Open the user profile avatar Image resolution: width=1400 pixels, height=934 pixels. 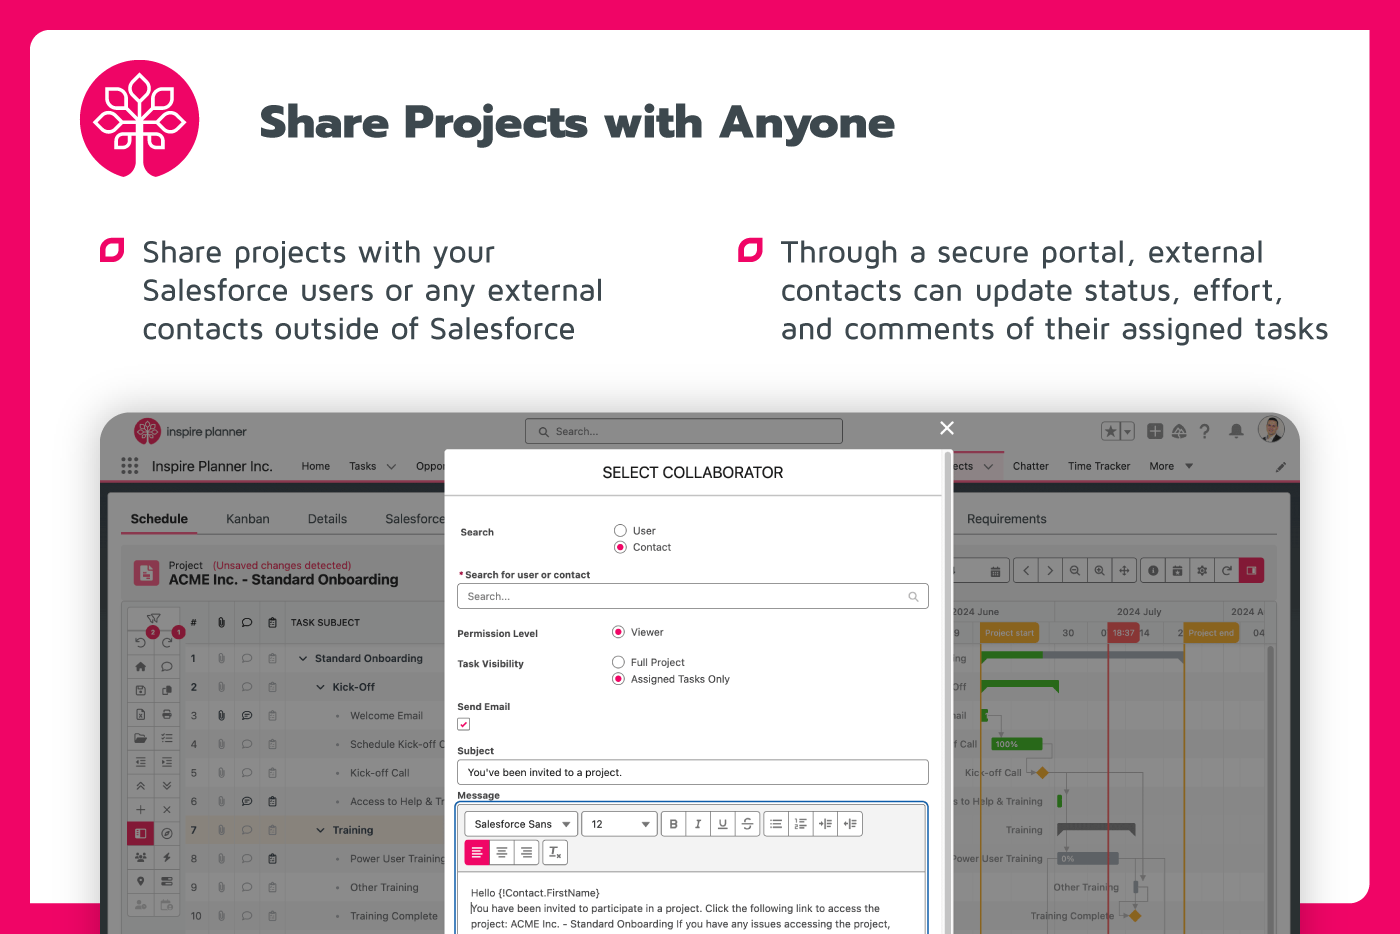(1271, 429)
